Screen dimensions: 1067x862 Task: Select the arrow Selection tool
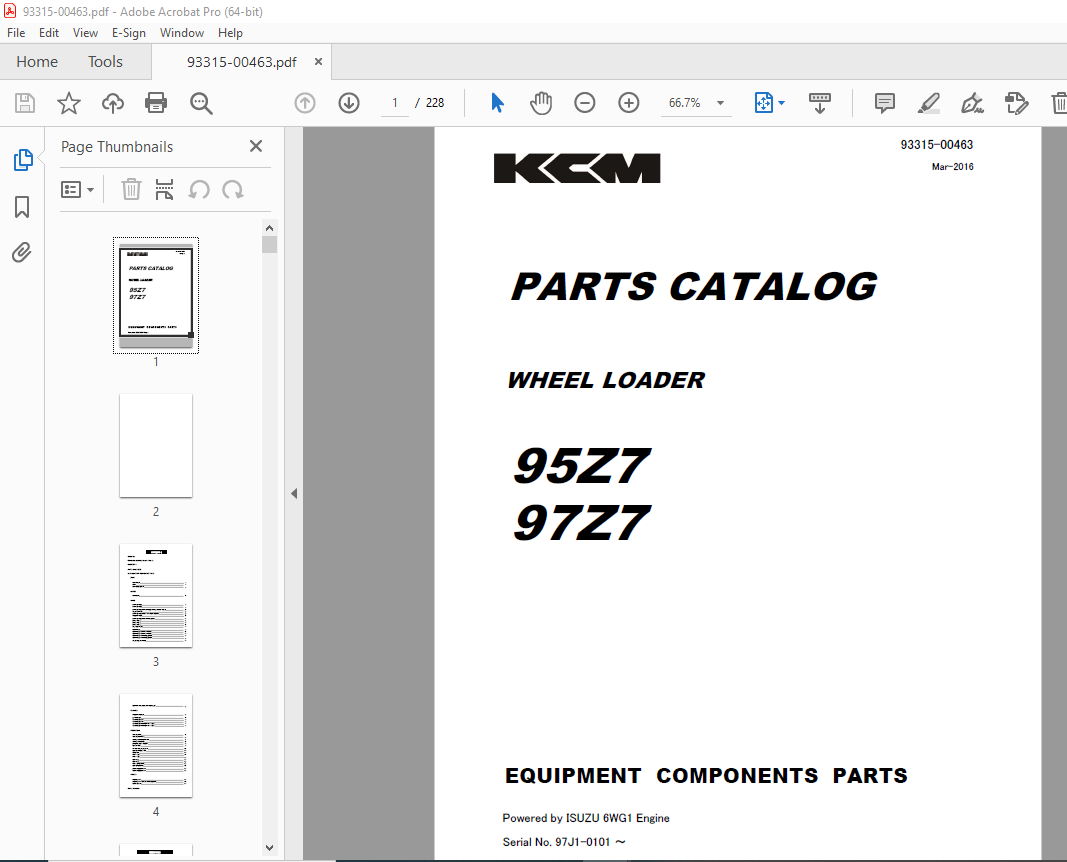pos(497,103)
